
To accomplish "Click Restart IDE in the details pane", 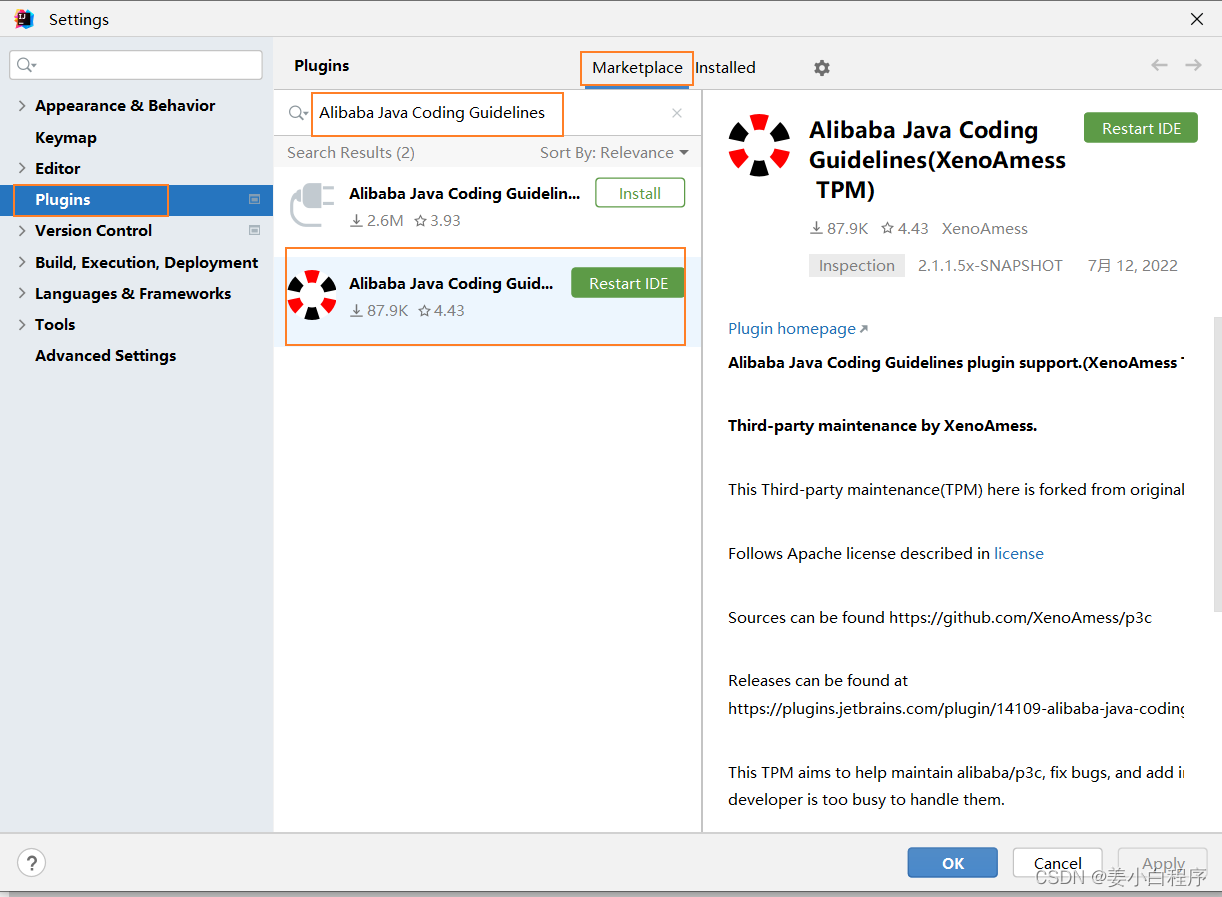I will pyautogui.click(x=1141, y=128).
